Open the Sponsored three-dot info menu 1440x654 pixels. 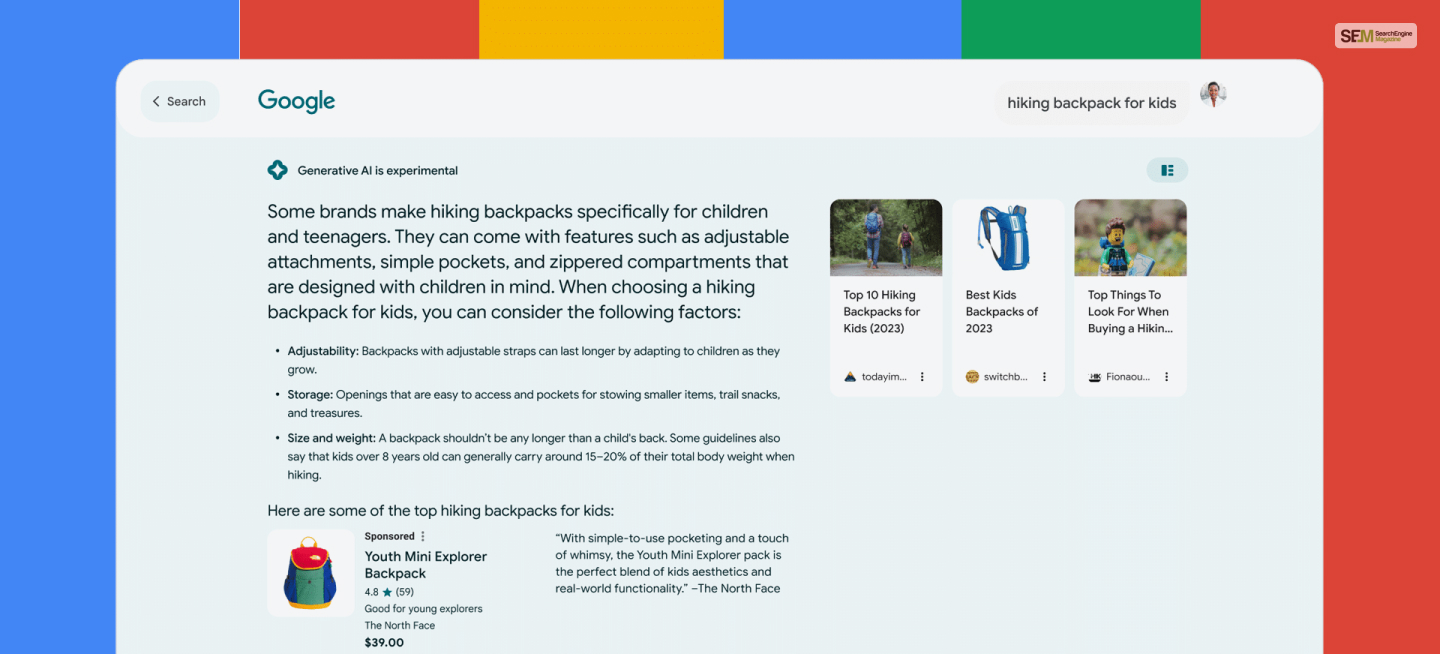pyautogui.click(x=423, y=537)
